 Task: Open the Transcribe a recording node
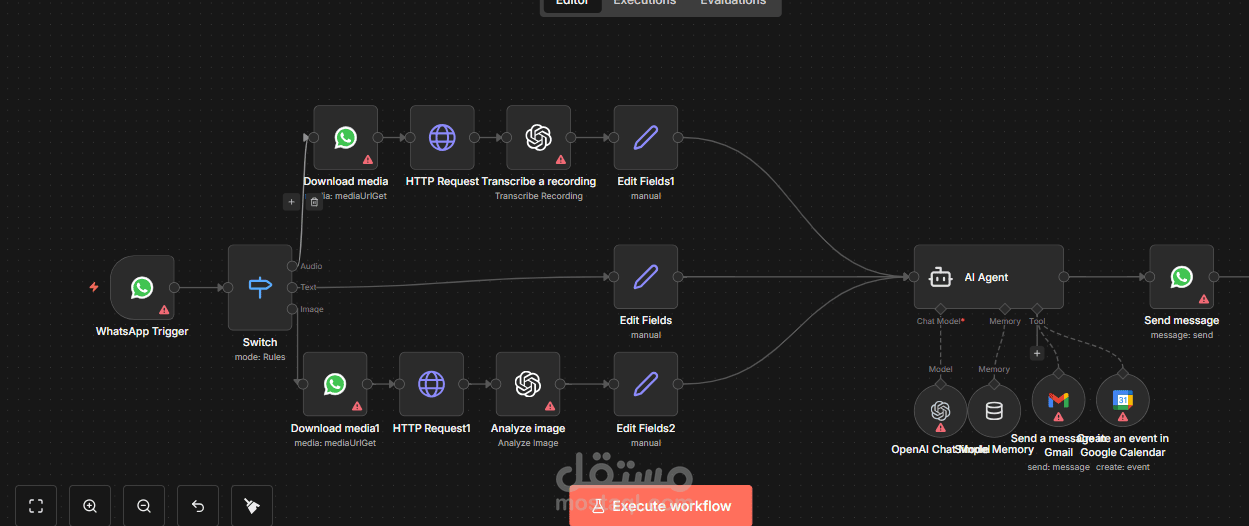[x=539, y=138]
